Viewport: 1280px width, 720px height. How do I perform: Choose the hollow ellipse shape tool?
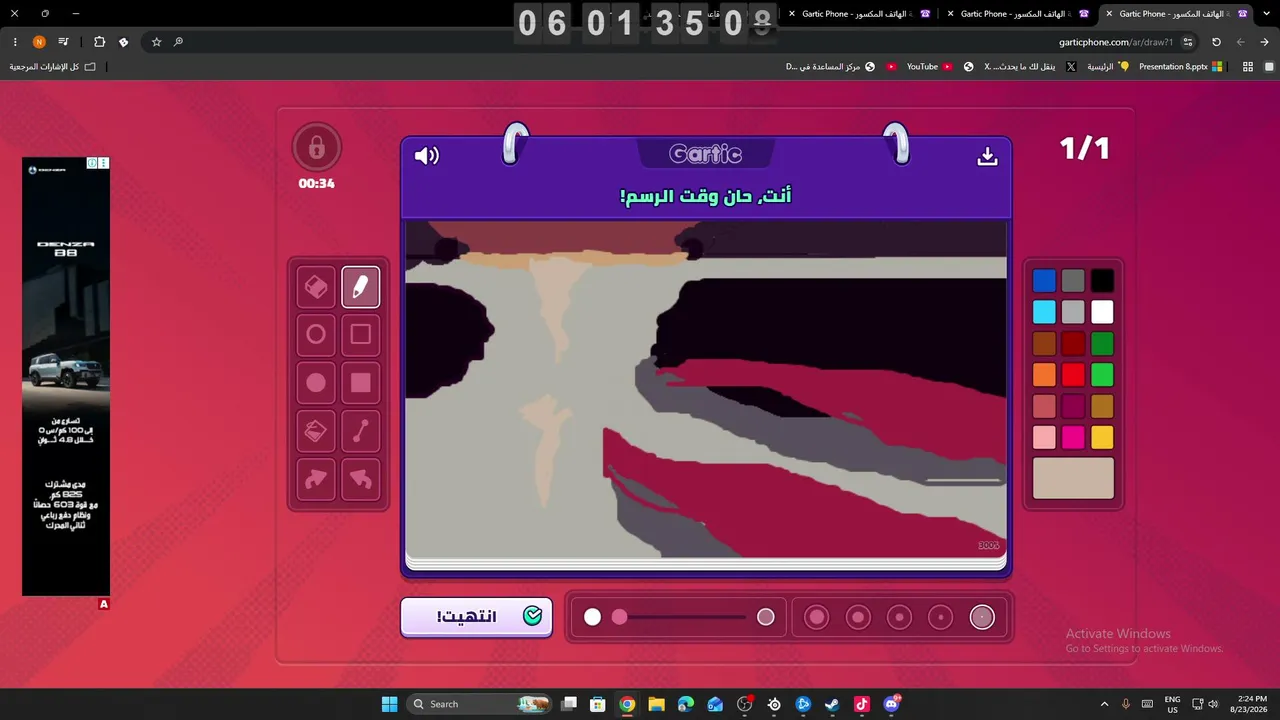point(316,335)
